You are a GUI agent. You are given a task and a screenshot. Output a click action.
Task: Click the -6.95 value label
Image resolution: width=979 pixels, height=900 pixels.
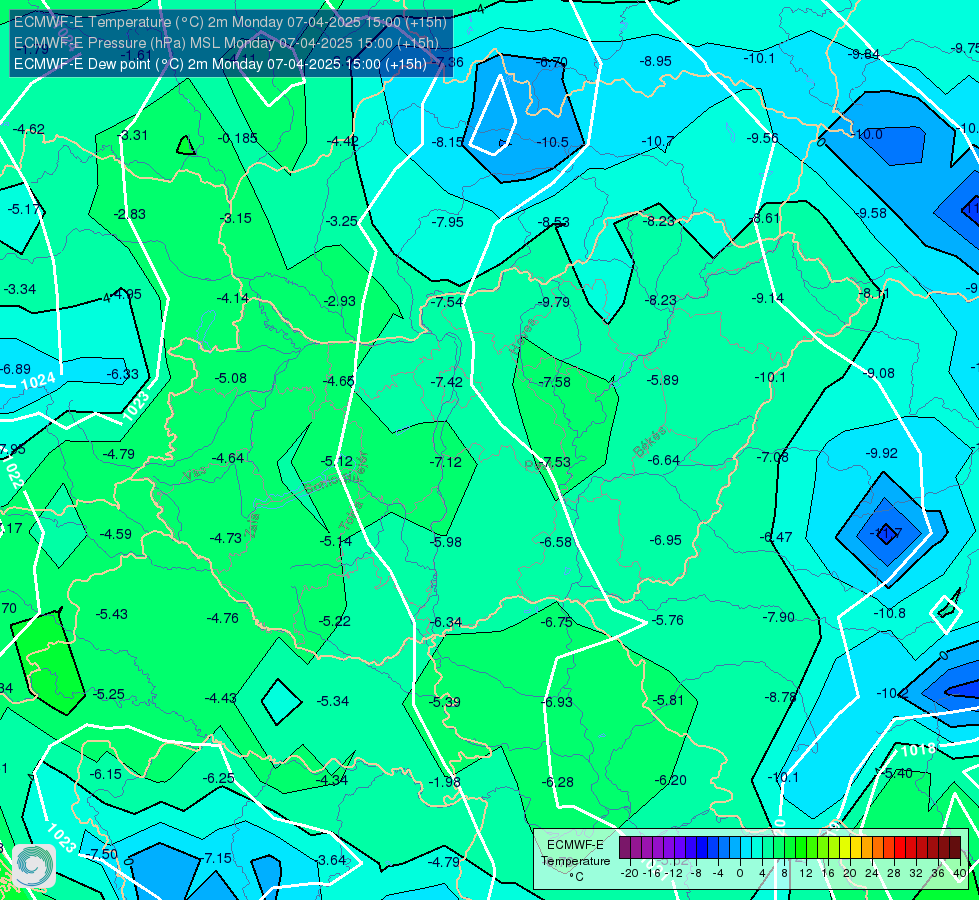click(x=666, y=540)
